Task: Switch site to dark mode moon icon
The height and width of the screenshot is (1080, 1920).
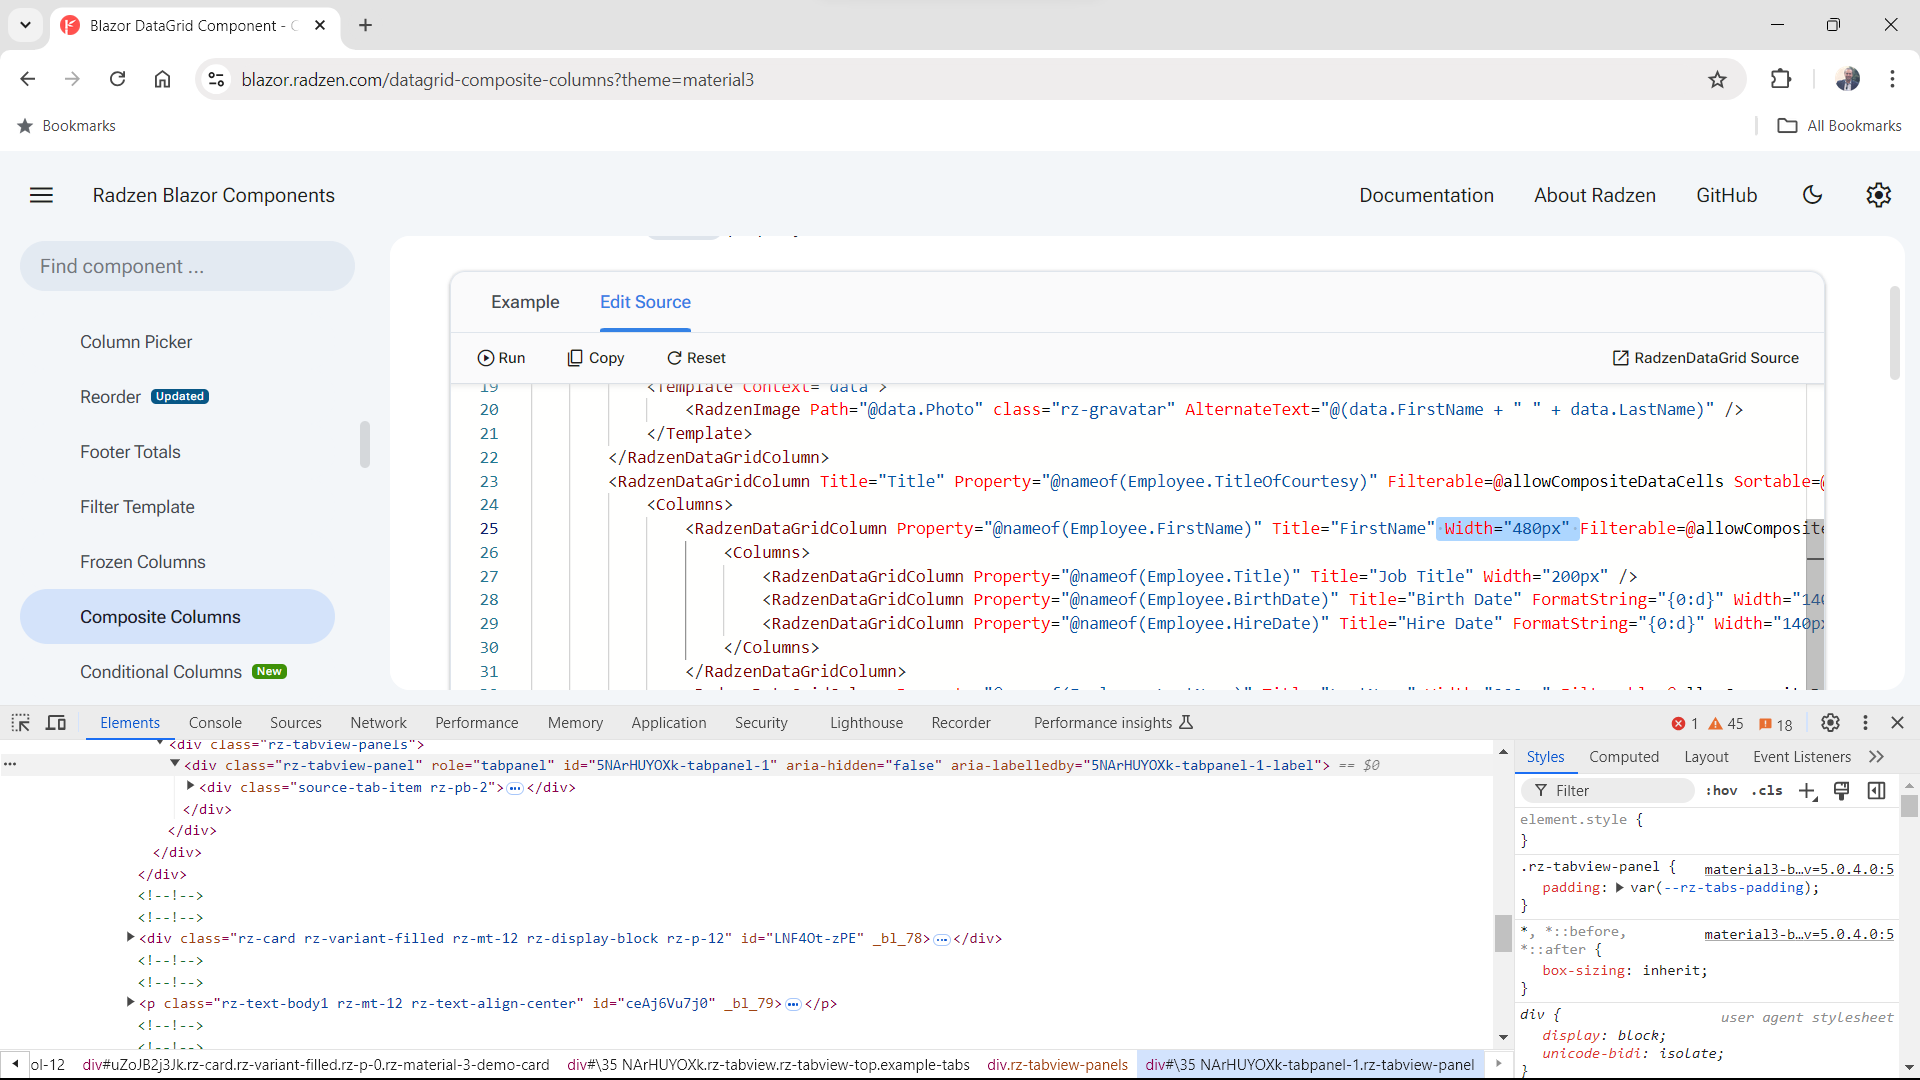Action: pyautogui.click(x=1812, y=195)
